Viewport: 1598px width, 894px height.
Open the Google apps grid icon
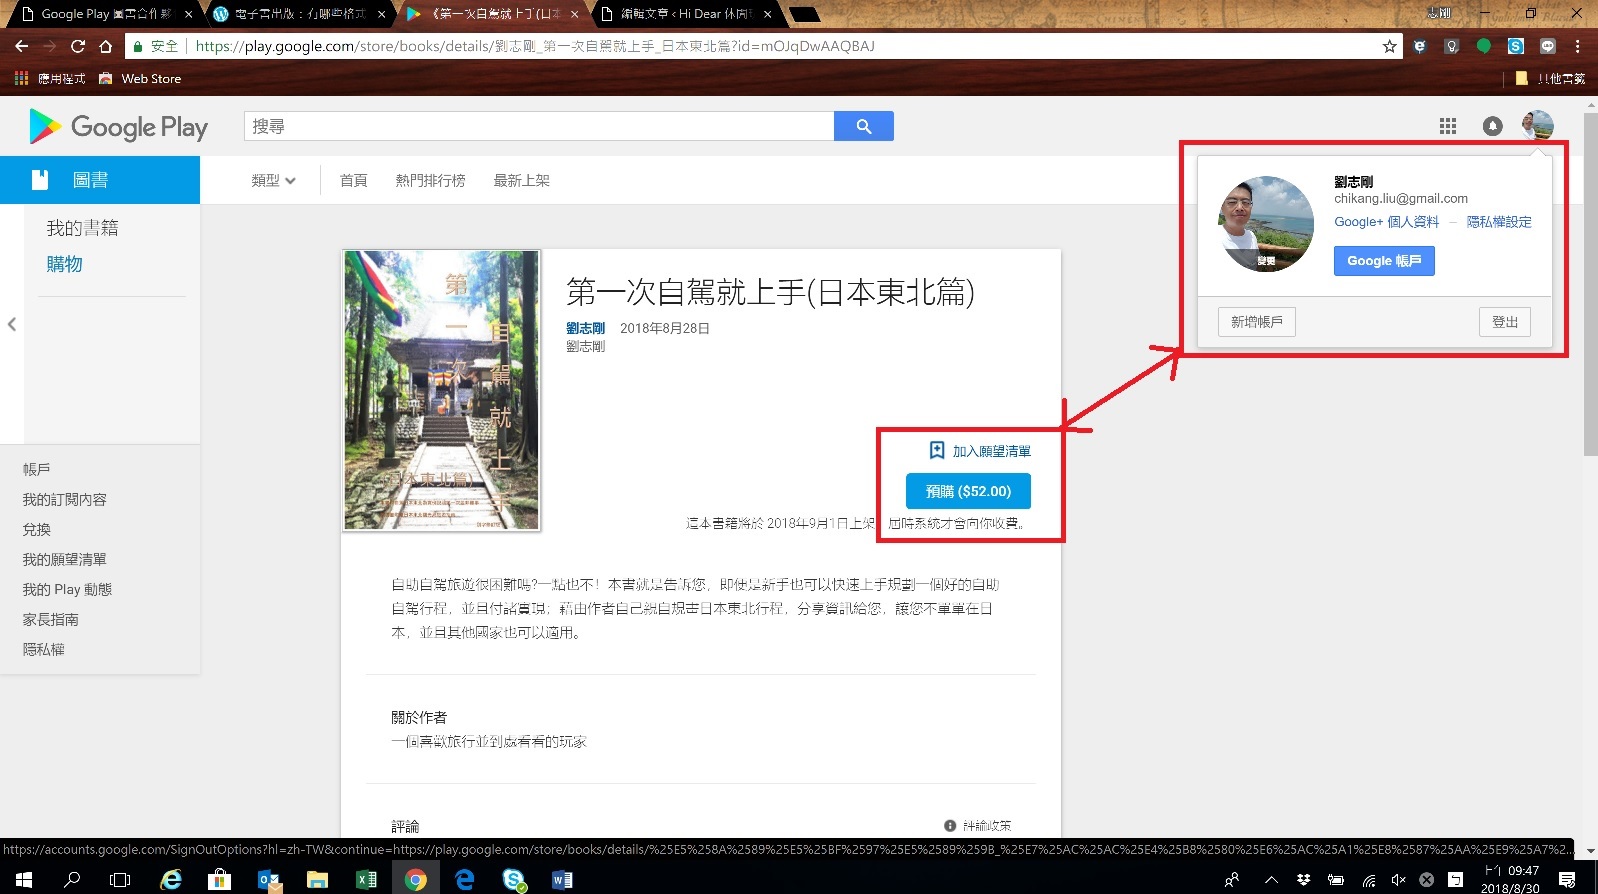pos(1447,126)
